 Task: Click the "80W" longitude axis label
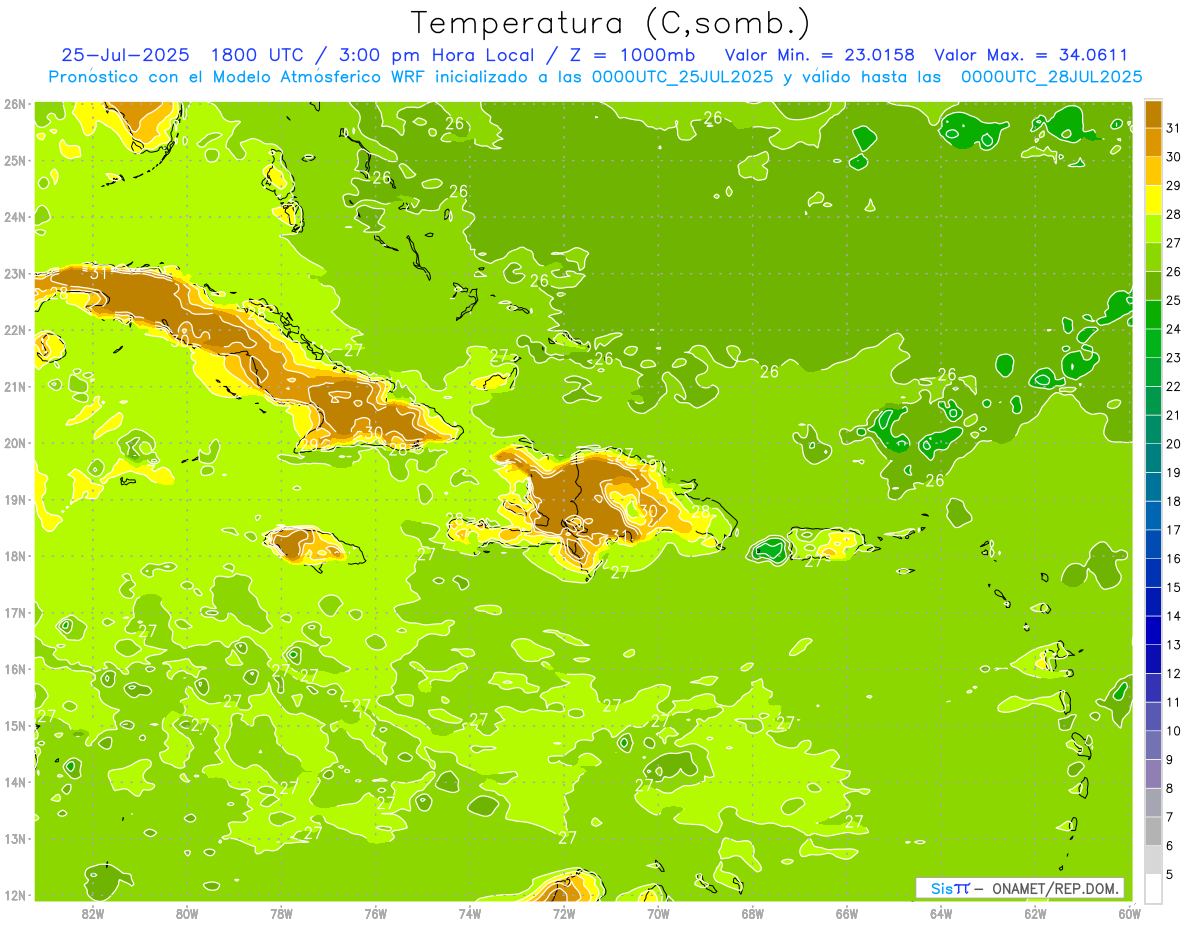(x=187, y=913)
